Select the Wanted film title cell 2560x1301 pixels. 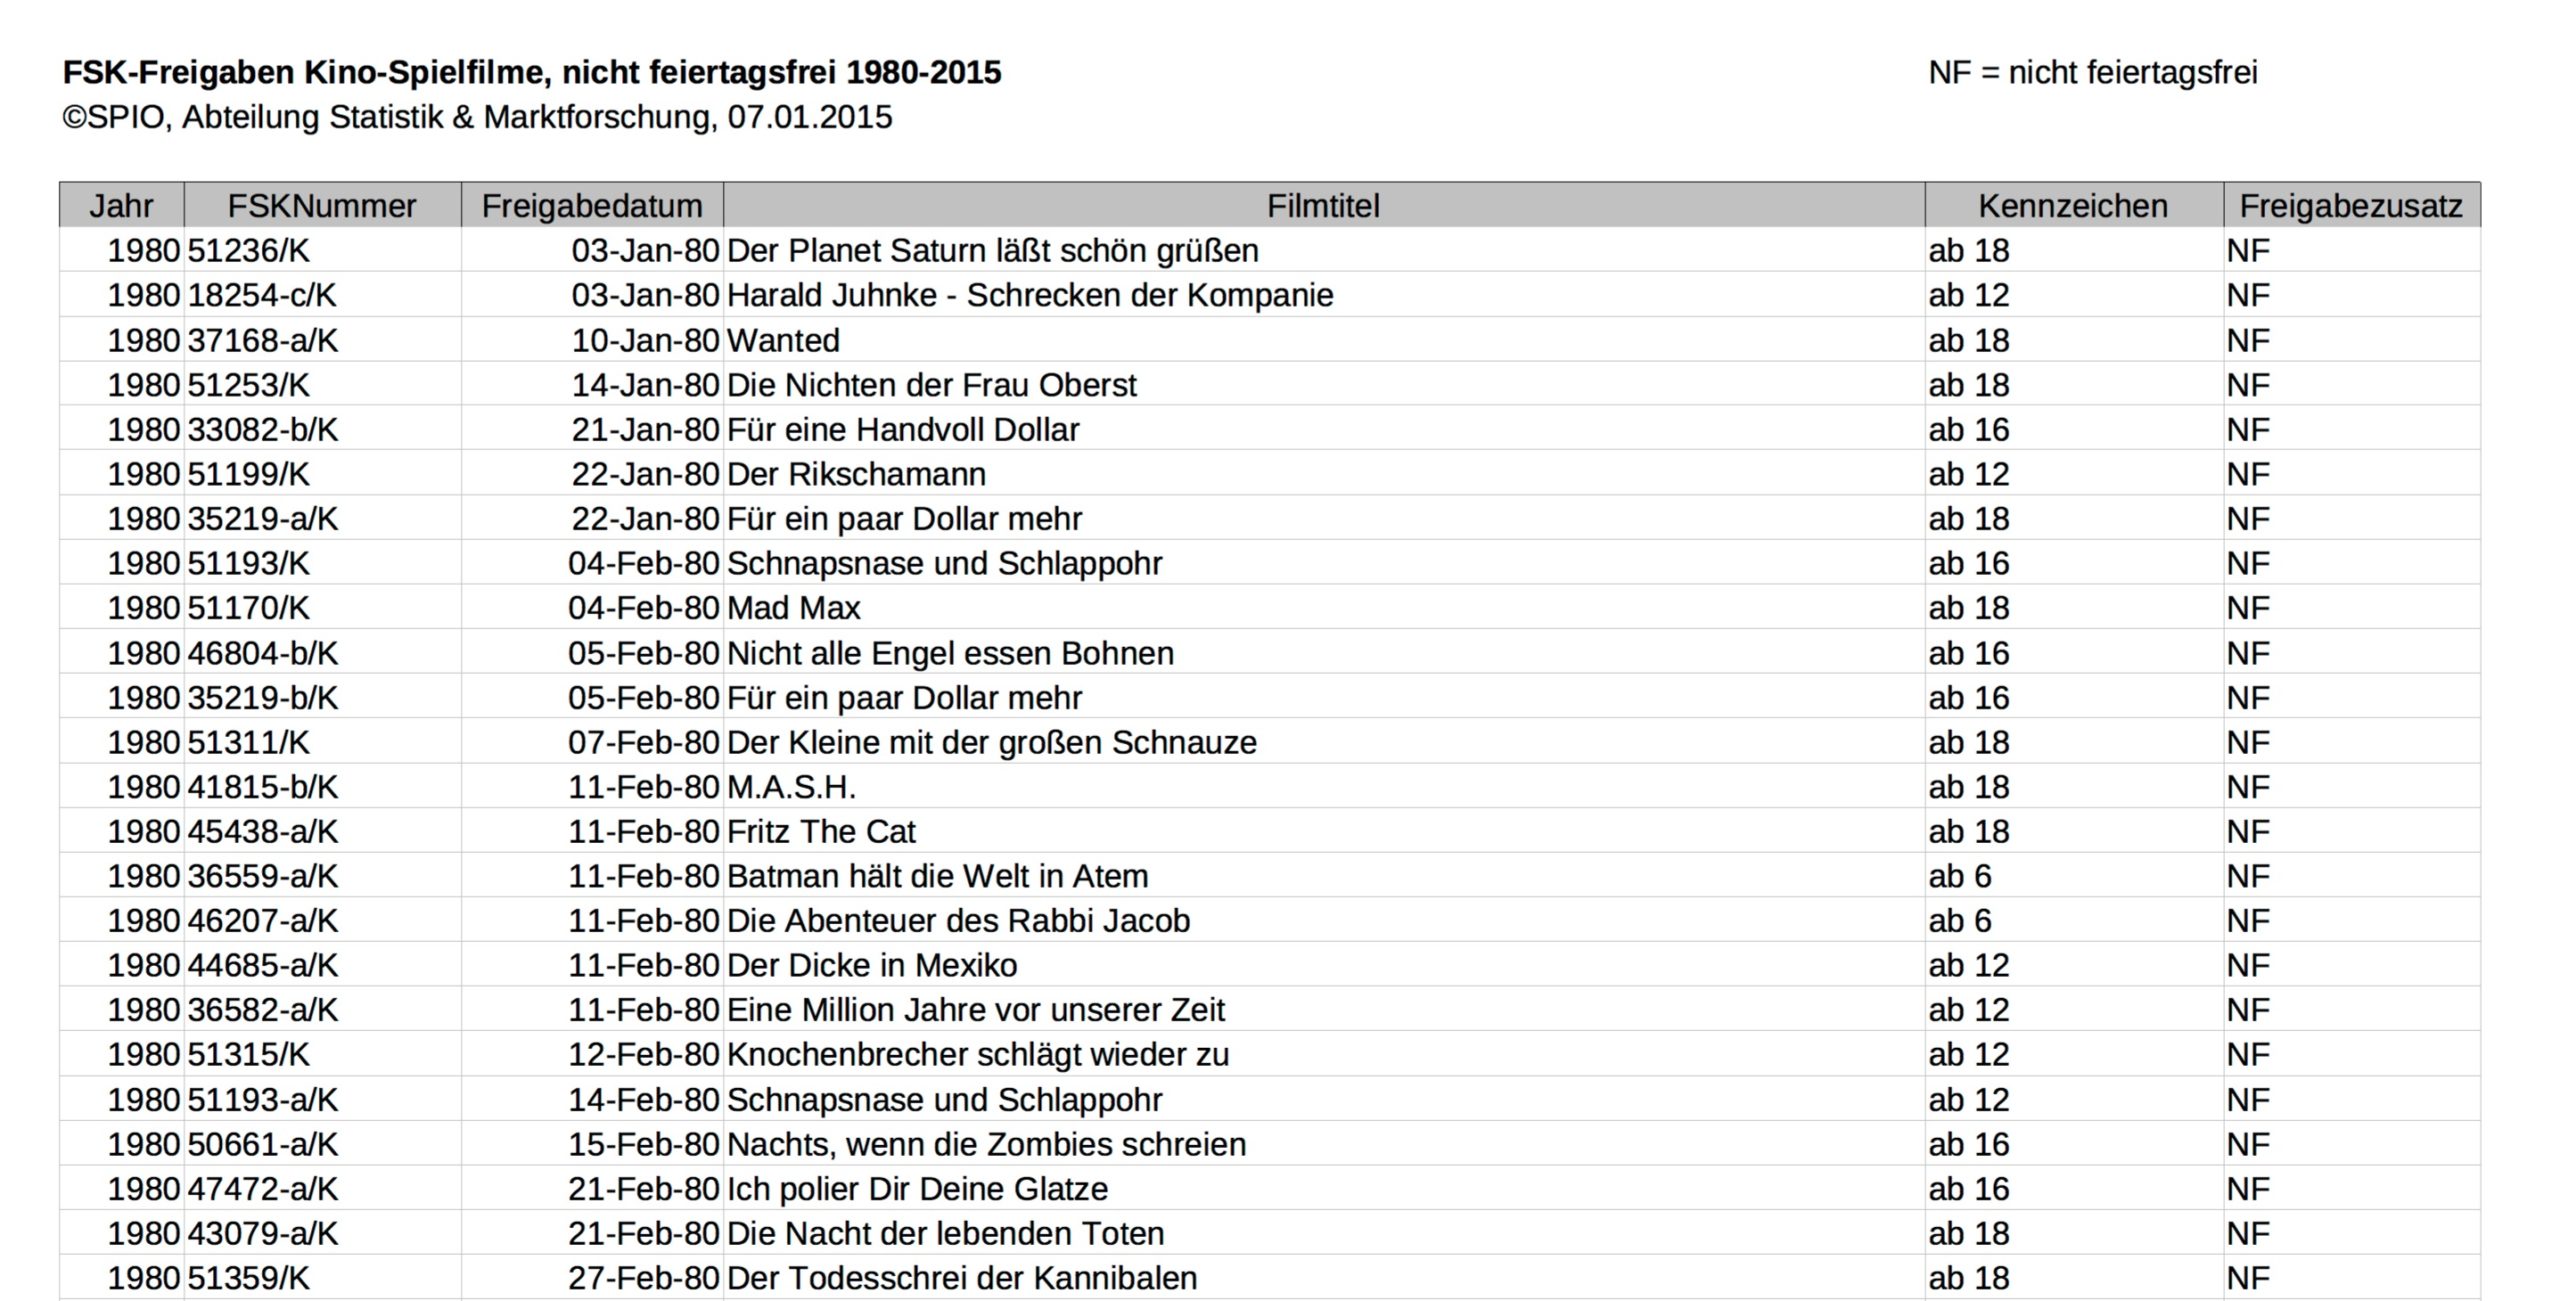tap(783, 341)
